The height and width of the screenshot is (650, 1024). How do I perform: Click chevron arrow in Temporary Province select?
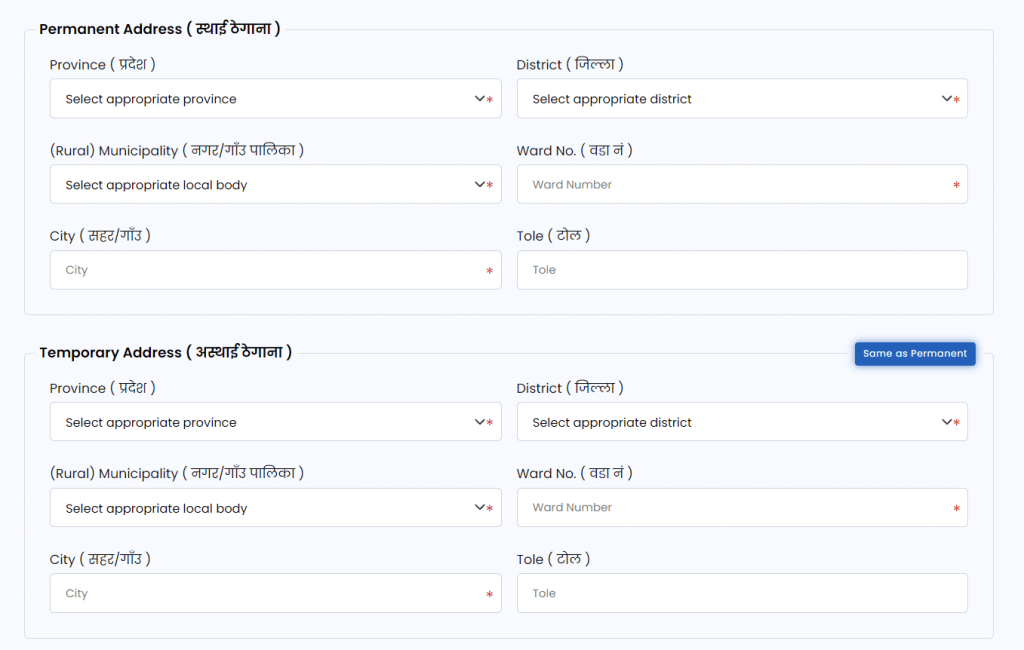coord(480,422)
